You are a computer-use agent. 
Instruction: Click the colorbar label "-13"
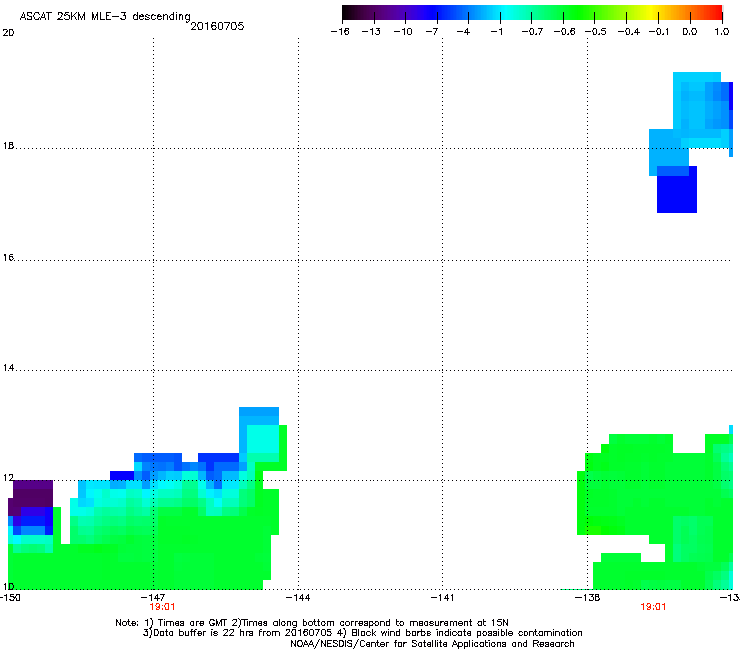pyautogui.click(x=371, y=32)
